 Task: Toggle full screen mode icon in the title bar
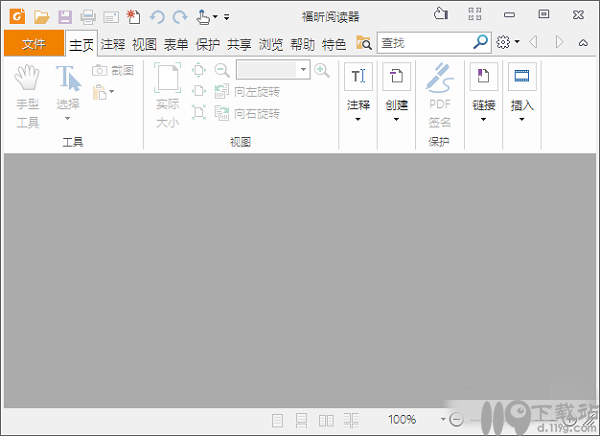click(474, 14)
